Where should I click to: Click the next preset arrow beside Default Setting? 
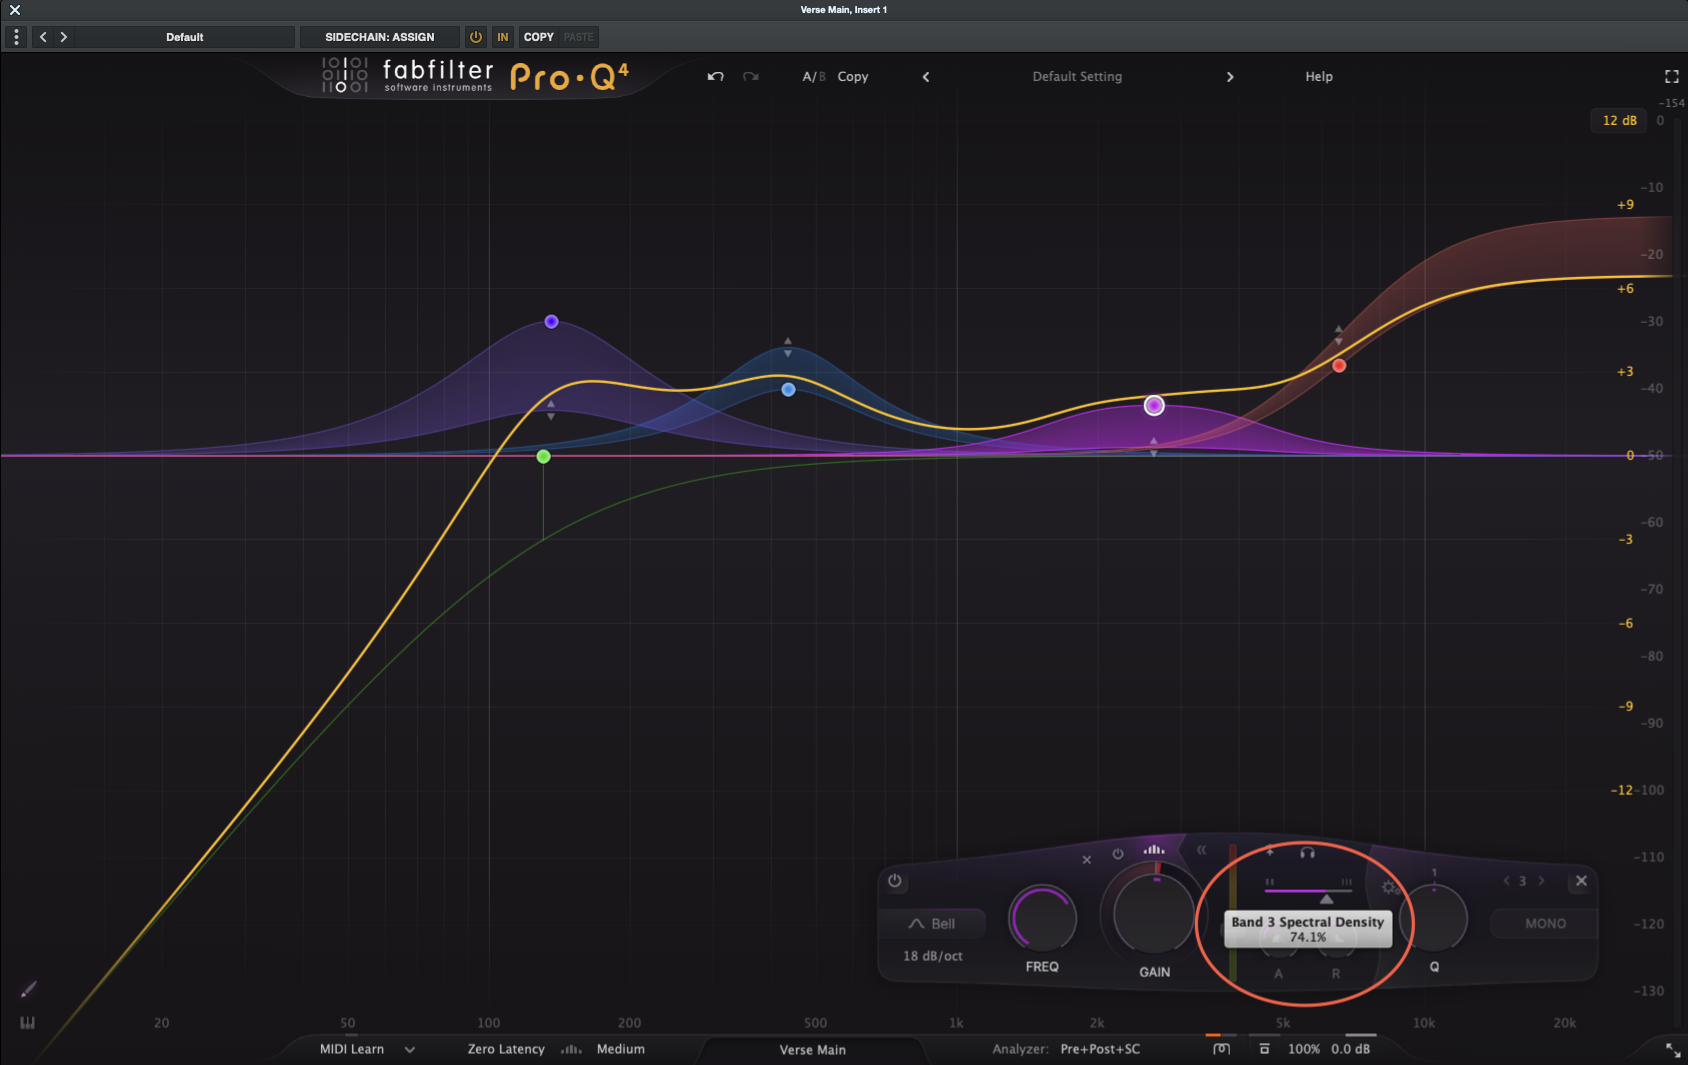click(x=1230, y=76)
